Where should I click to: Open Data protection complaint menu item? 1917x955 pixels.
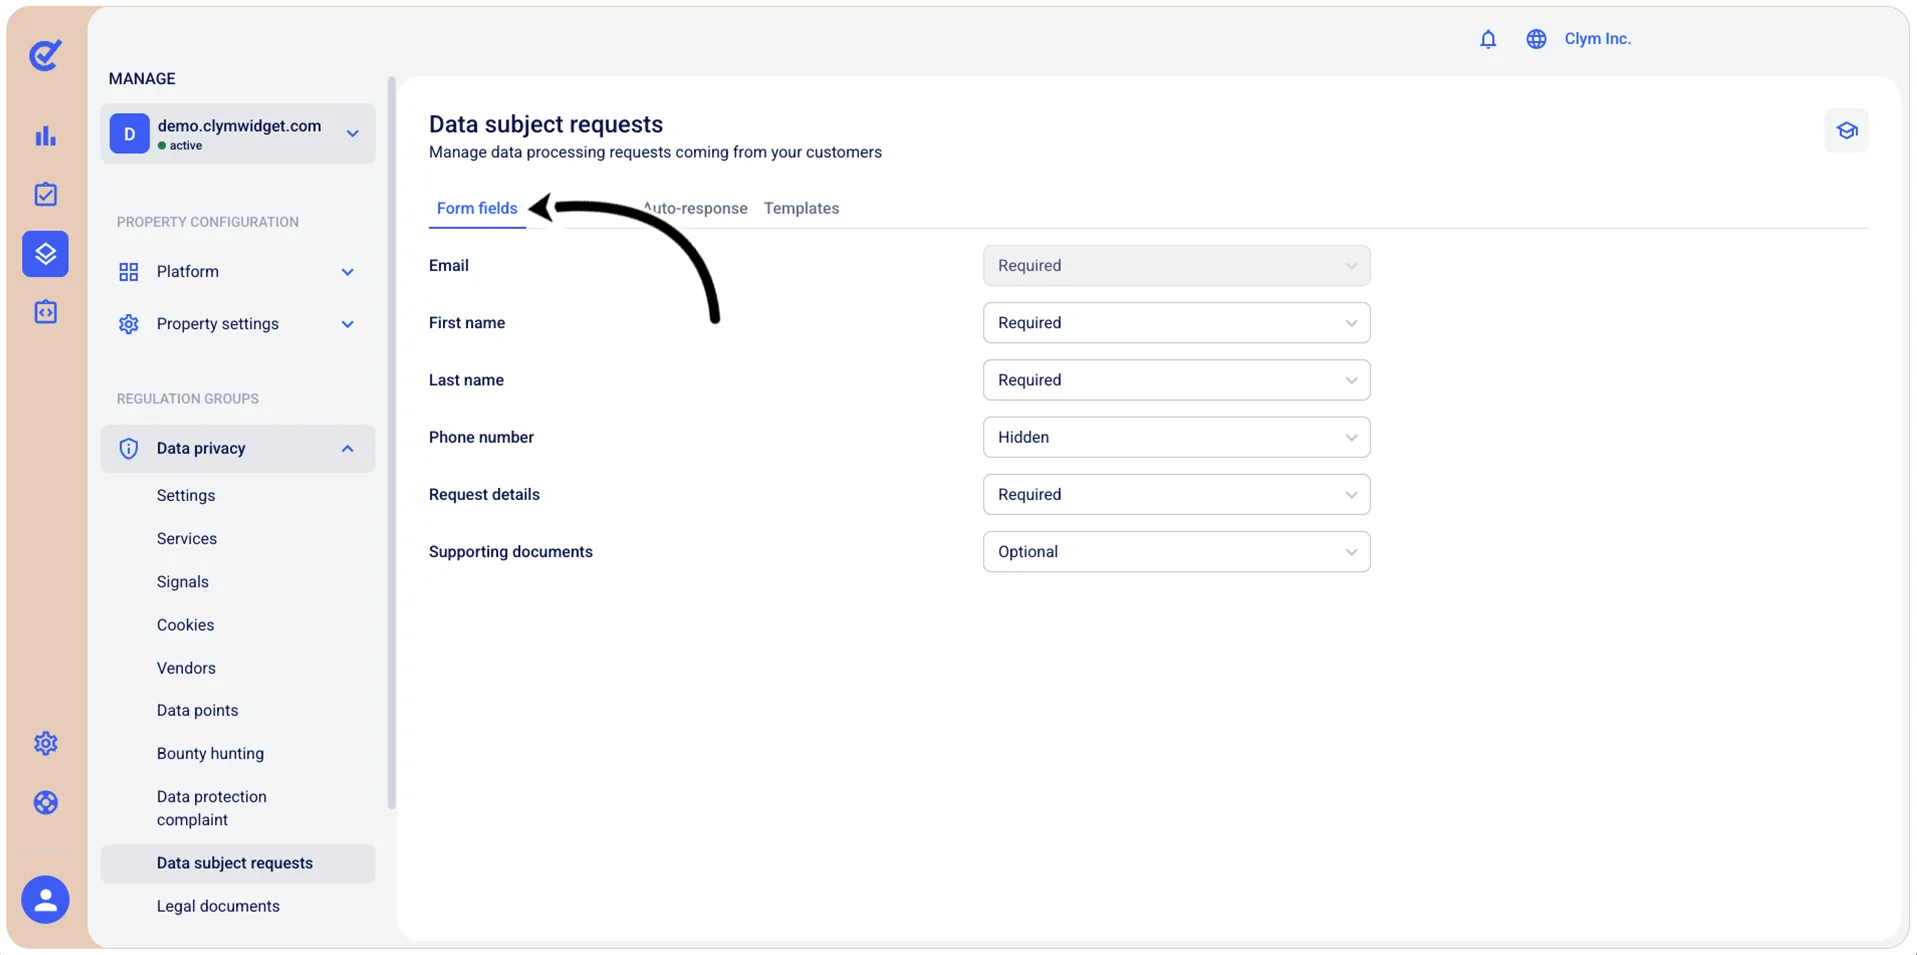coord(212,808)
